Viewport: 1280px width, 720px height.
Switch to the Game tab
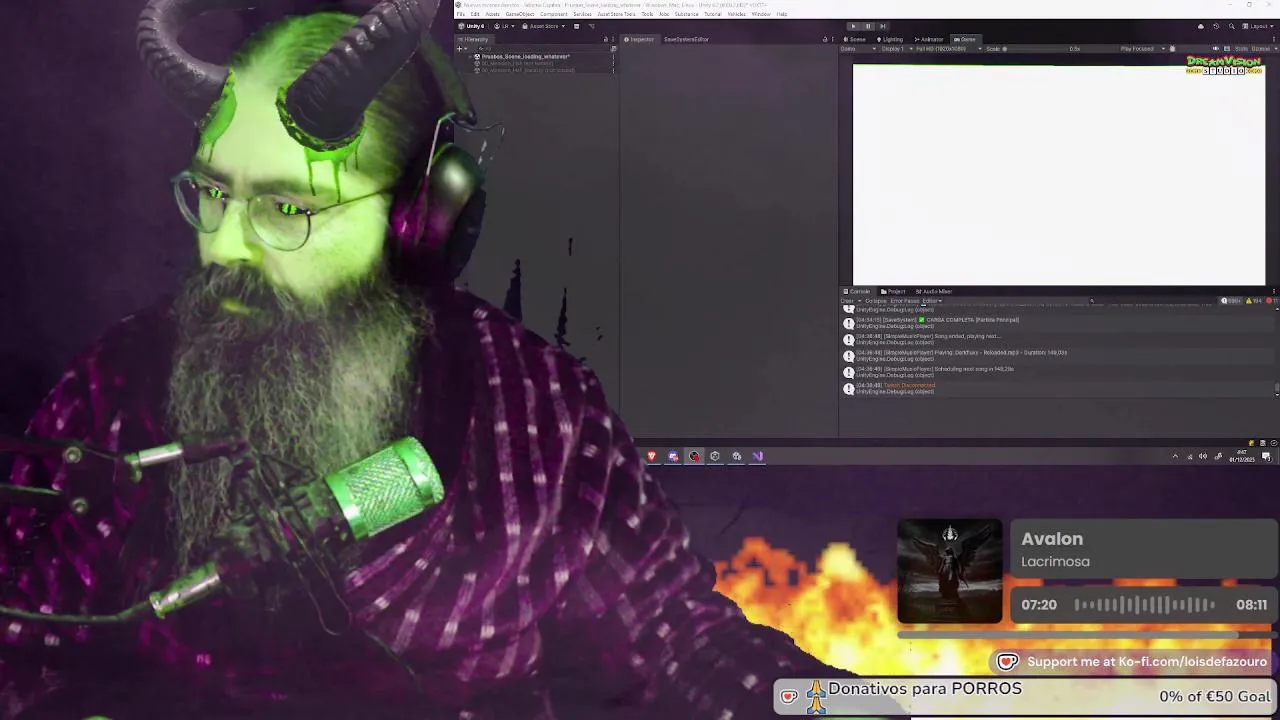point(965,39)
